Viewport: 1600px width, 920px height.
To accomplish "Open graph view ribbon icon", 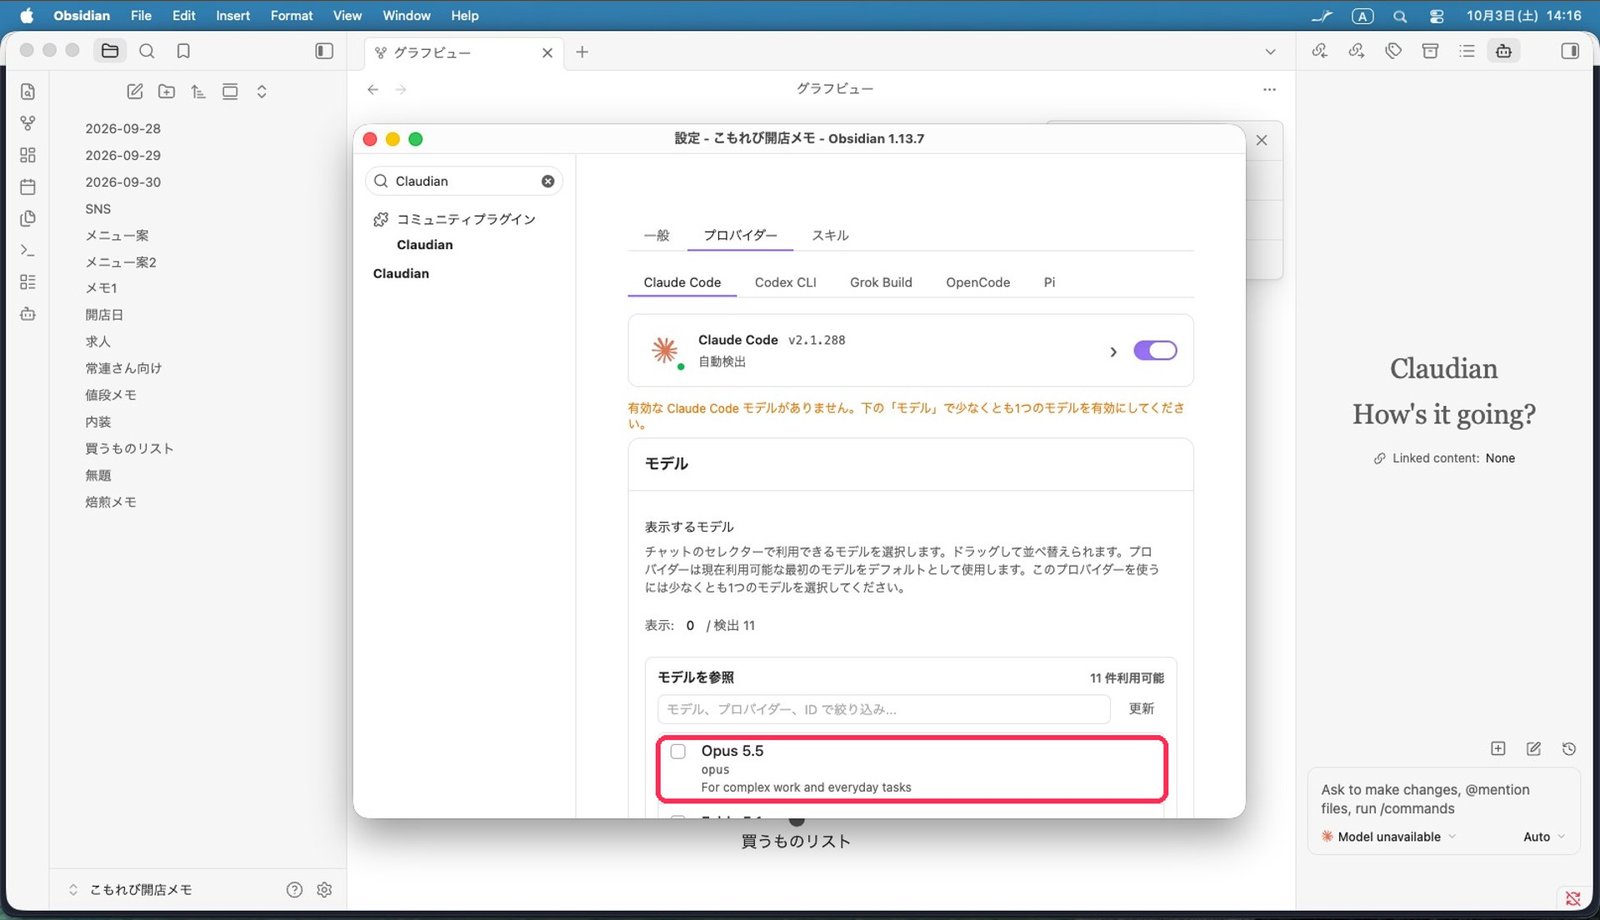I will [x=28, y=123].
